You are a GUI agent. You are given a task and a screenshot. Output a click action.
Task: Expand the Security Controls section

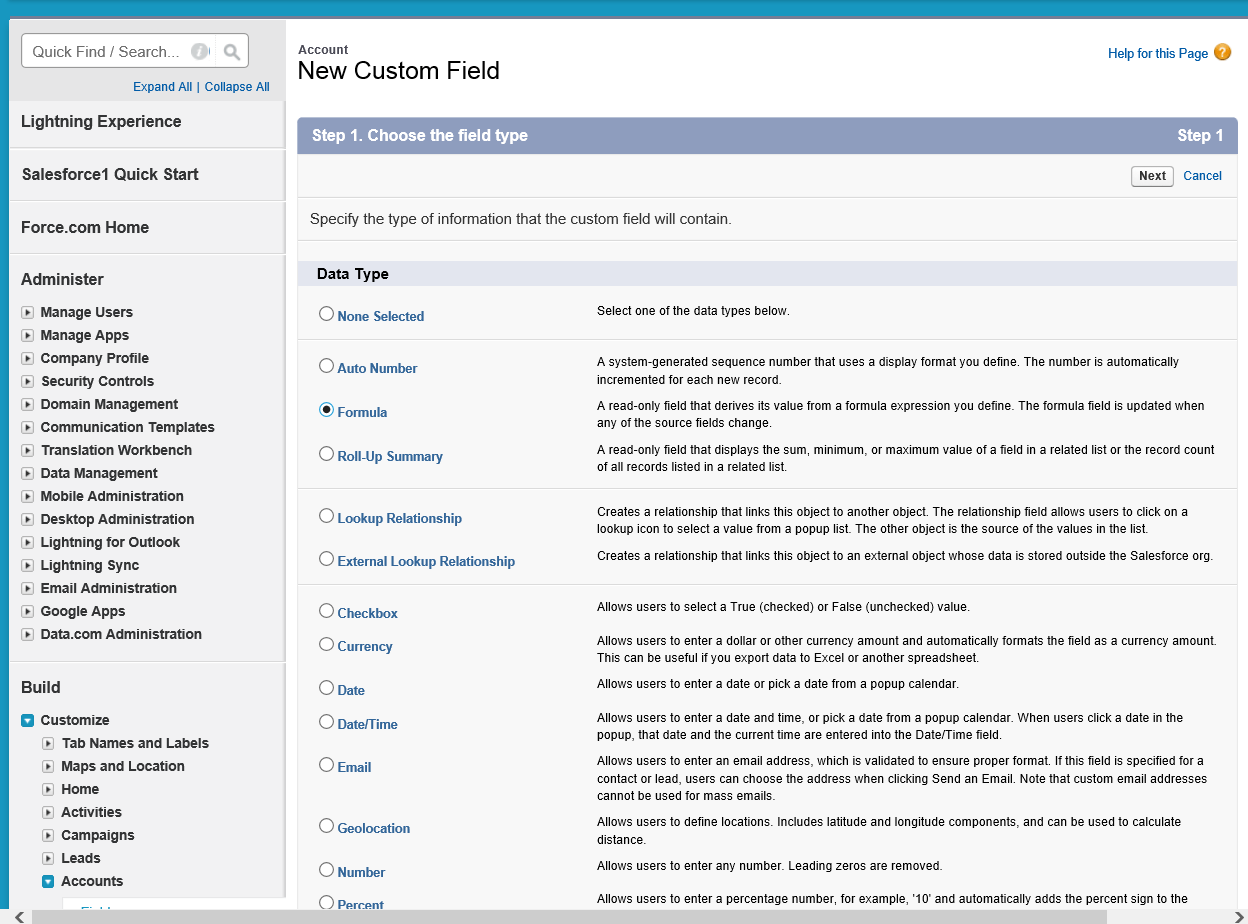pyautogui.click(x=27, y=381)
